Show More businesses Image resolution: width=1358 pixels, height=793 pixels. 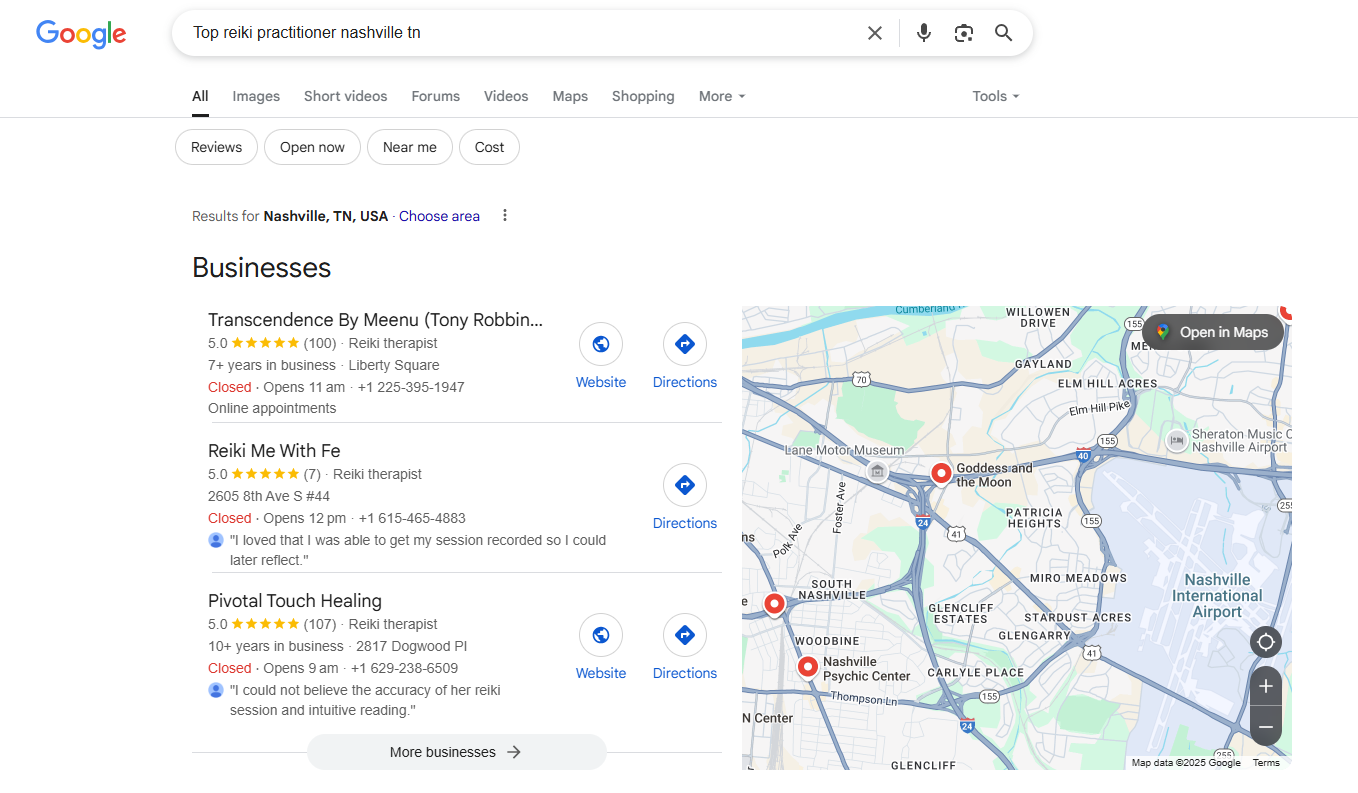457,752
